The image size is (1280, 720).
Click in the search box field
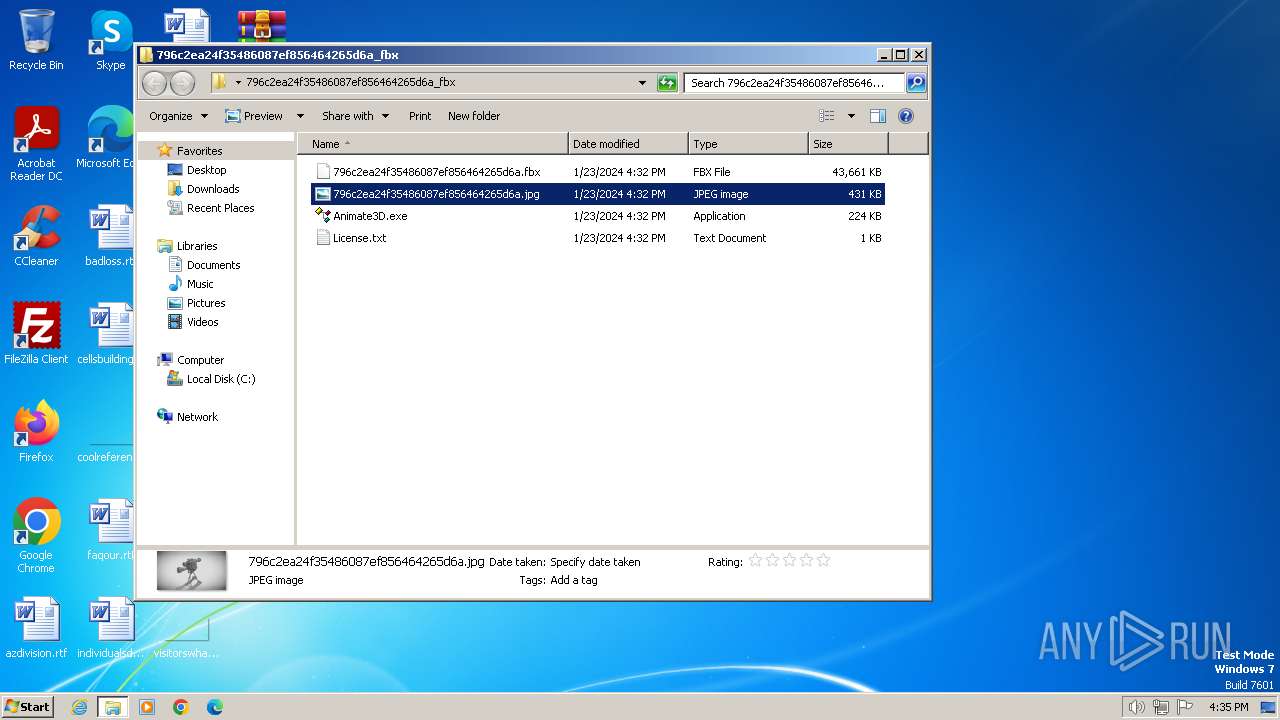coord(795,83)
